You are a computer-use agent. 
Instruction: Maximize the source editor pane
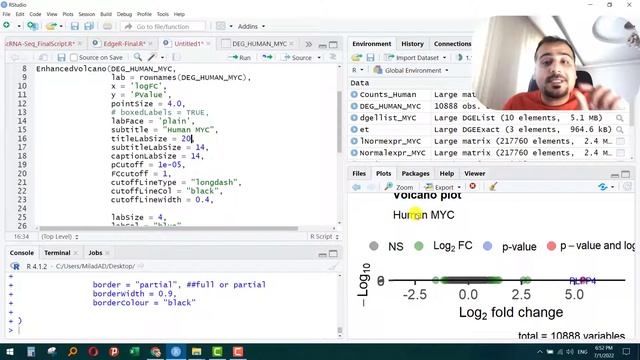333,44
